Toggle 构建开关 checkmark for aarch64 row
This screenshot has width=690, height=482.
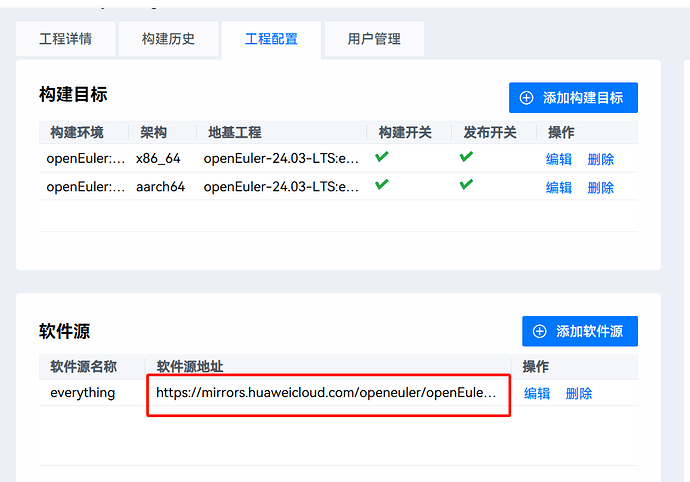(x=381, y=185)
